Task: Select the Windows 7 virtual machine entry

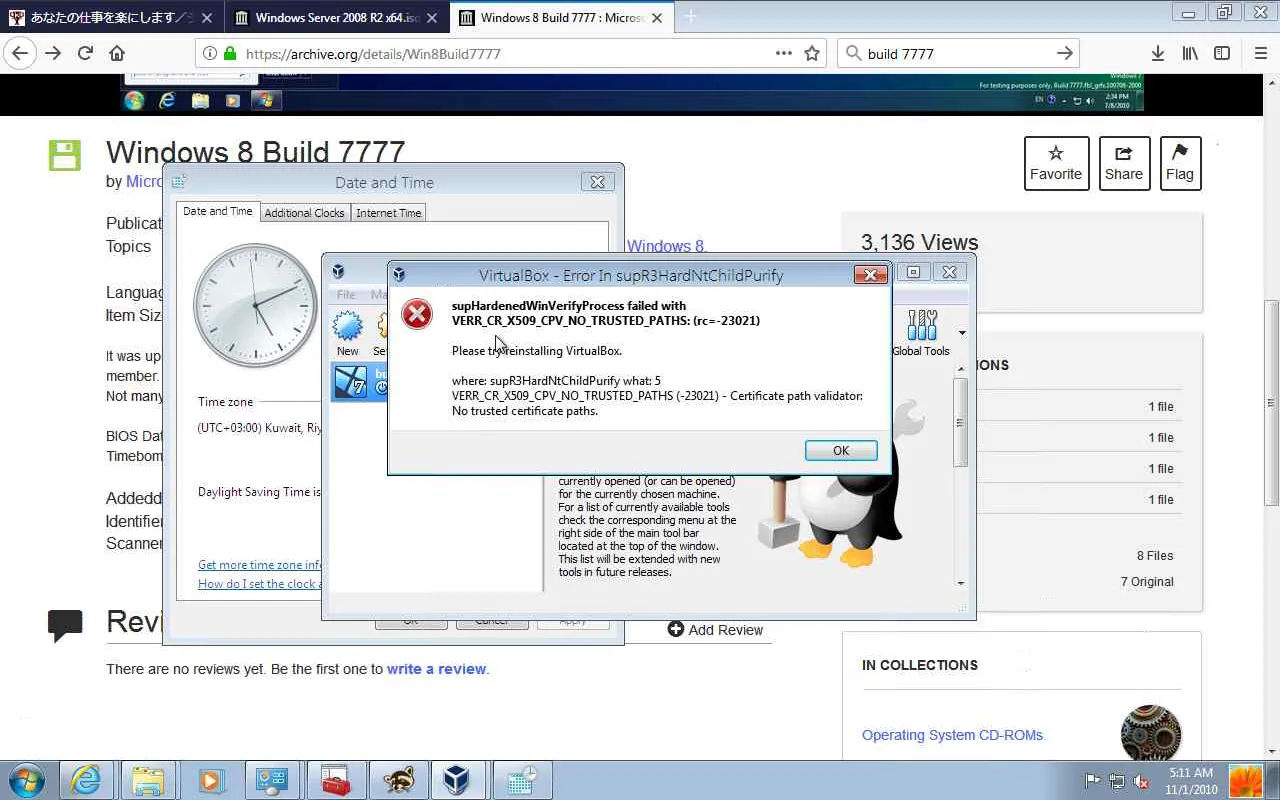Action: coord(358,382)
